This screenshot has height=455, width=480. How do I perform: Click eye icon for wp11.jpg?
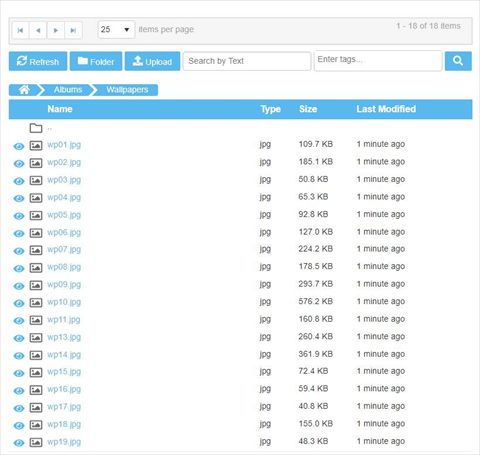(19, 321)
